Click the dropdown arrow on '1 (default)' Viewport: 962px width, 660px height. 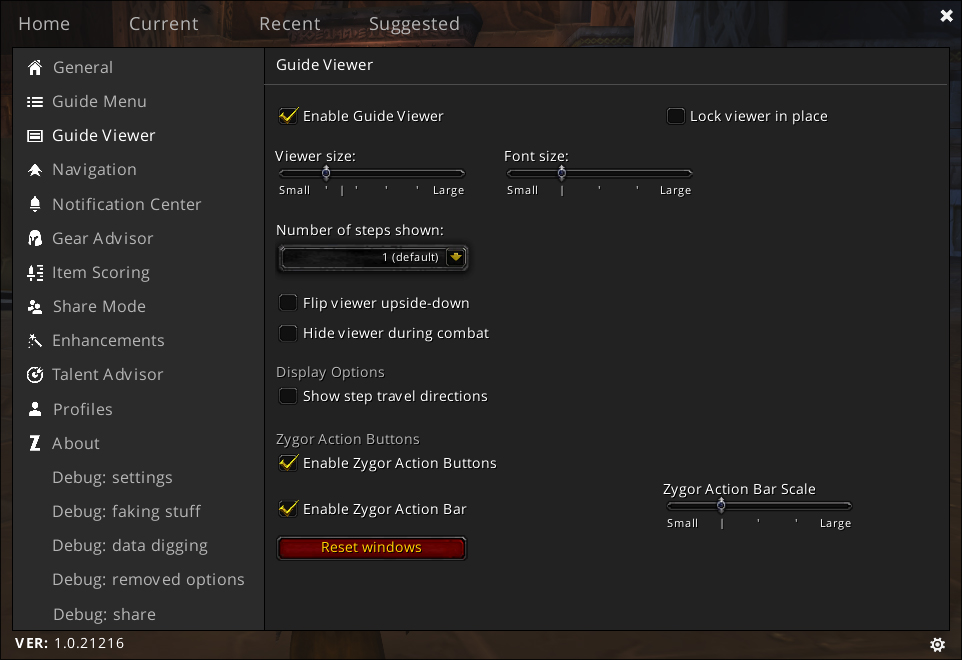(457, 257)
